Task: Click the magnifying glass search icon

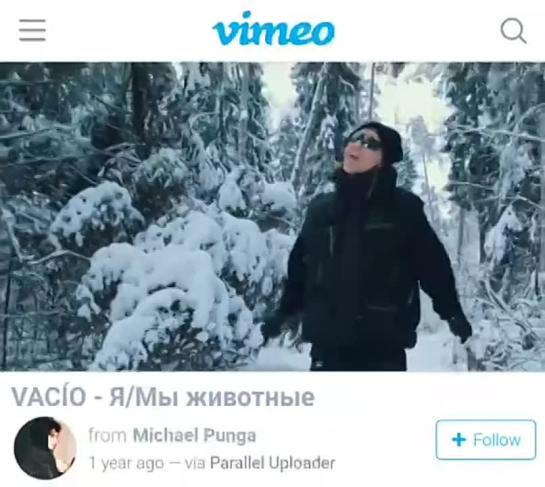Action: (513, 31)
